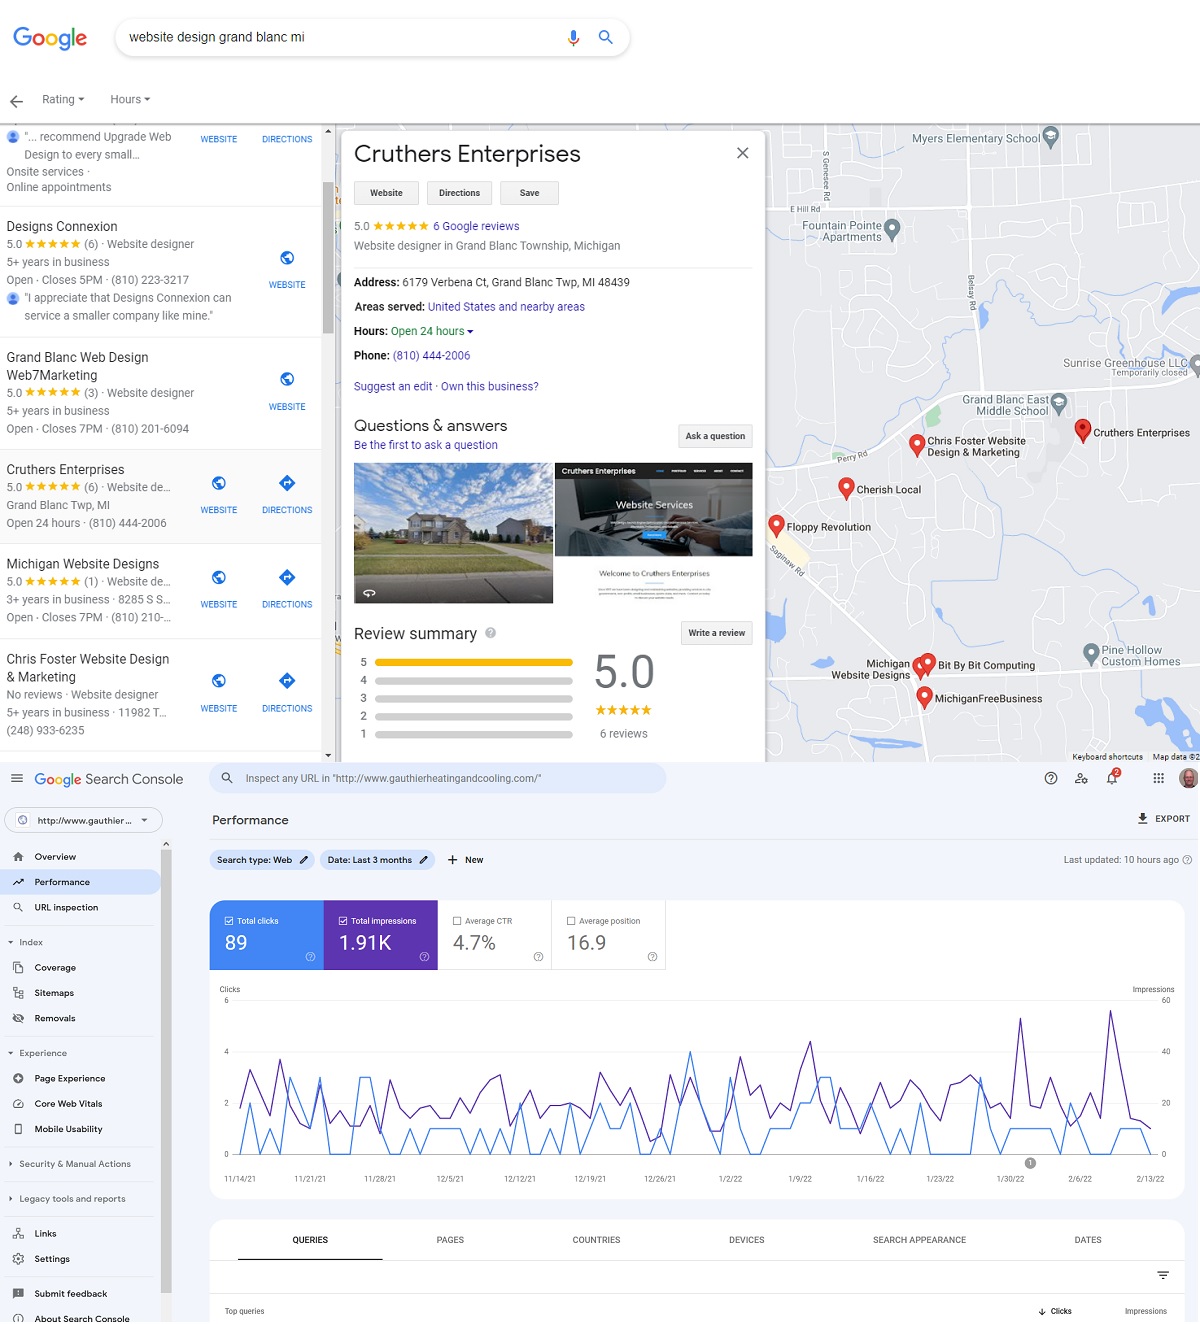Click the Search Console help icon

coord(1051,779)
